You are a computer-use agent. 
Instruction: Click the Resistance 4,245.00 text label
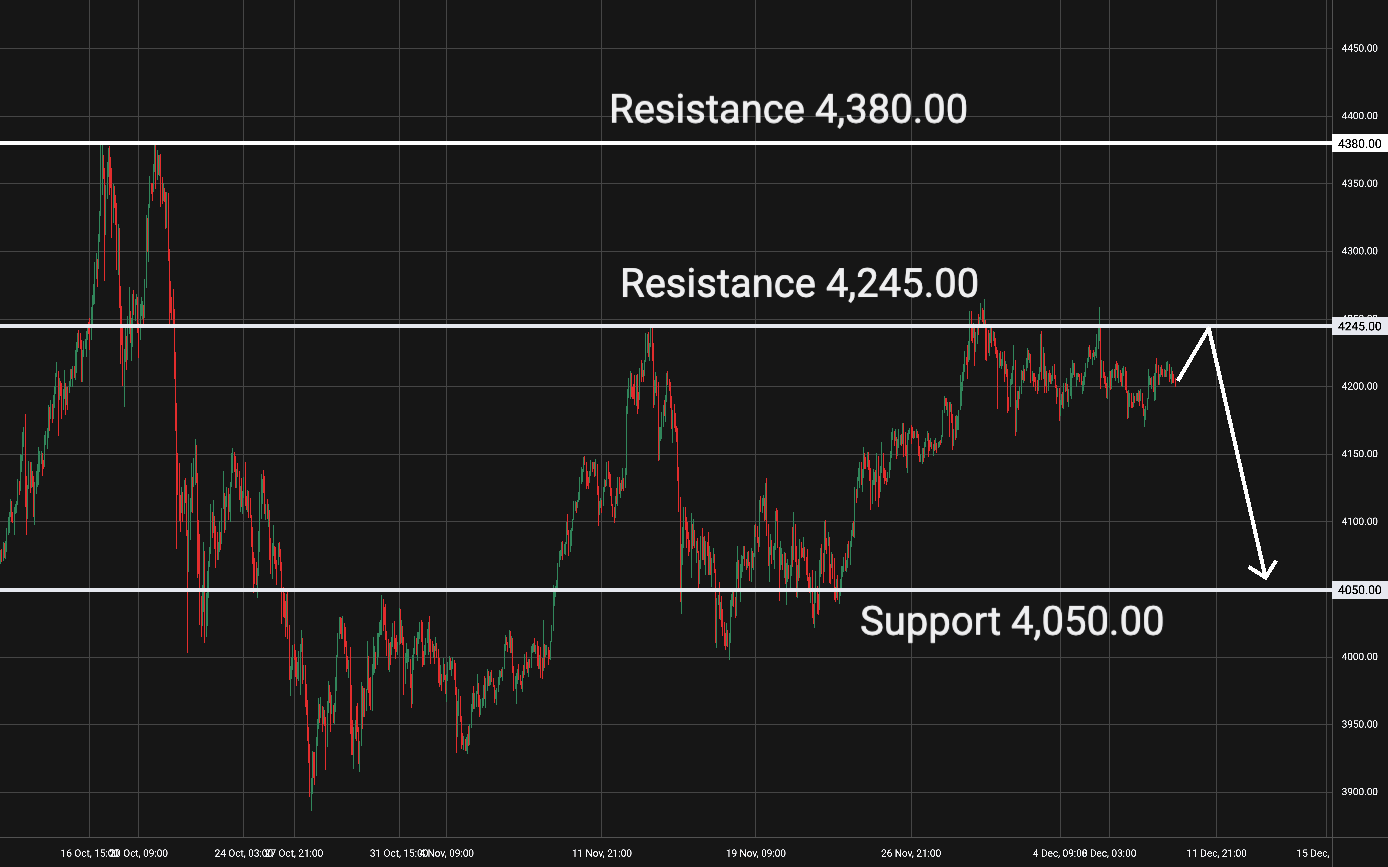pos(798,284)
